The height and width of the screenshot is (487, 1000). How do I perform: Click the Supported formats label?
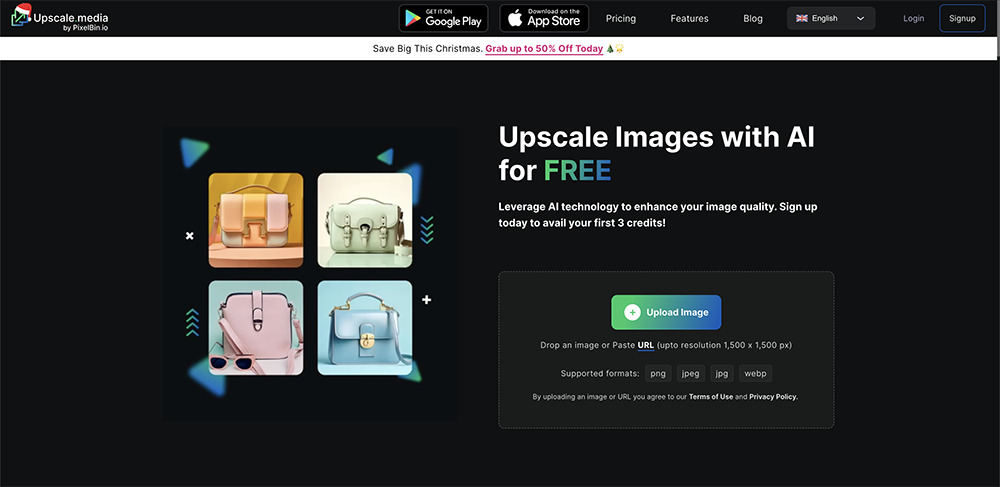(599, 374)
